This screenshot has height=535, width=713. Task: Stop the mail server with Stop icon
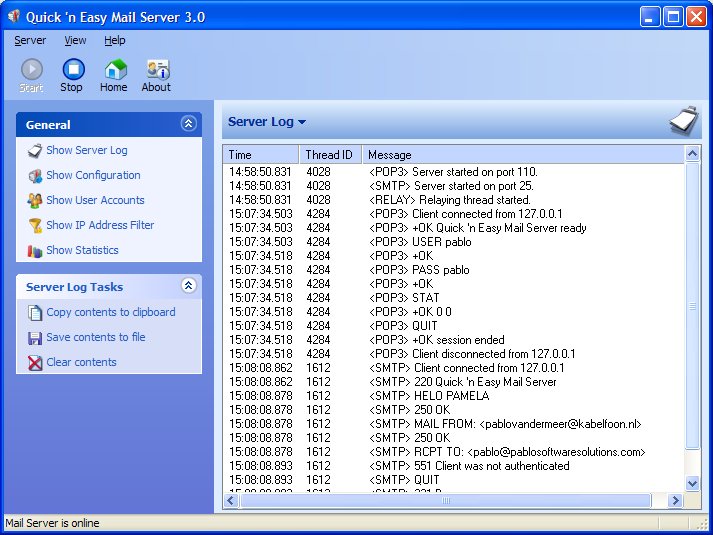(x=73, y=70)
